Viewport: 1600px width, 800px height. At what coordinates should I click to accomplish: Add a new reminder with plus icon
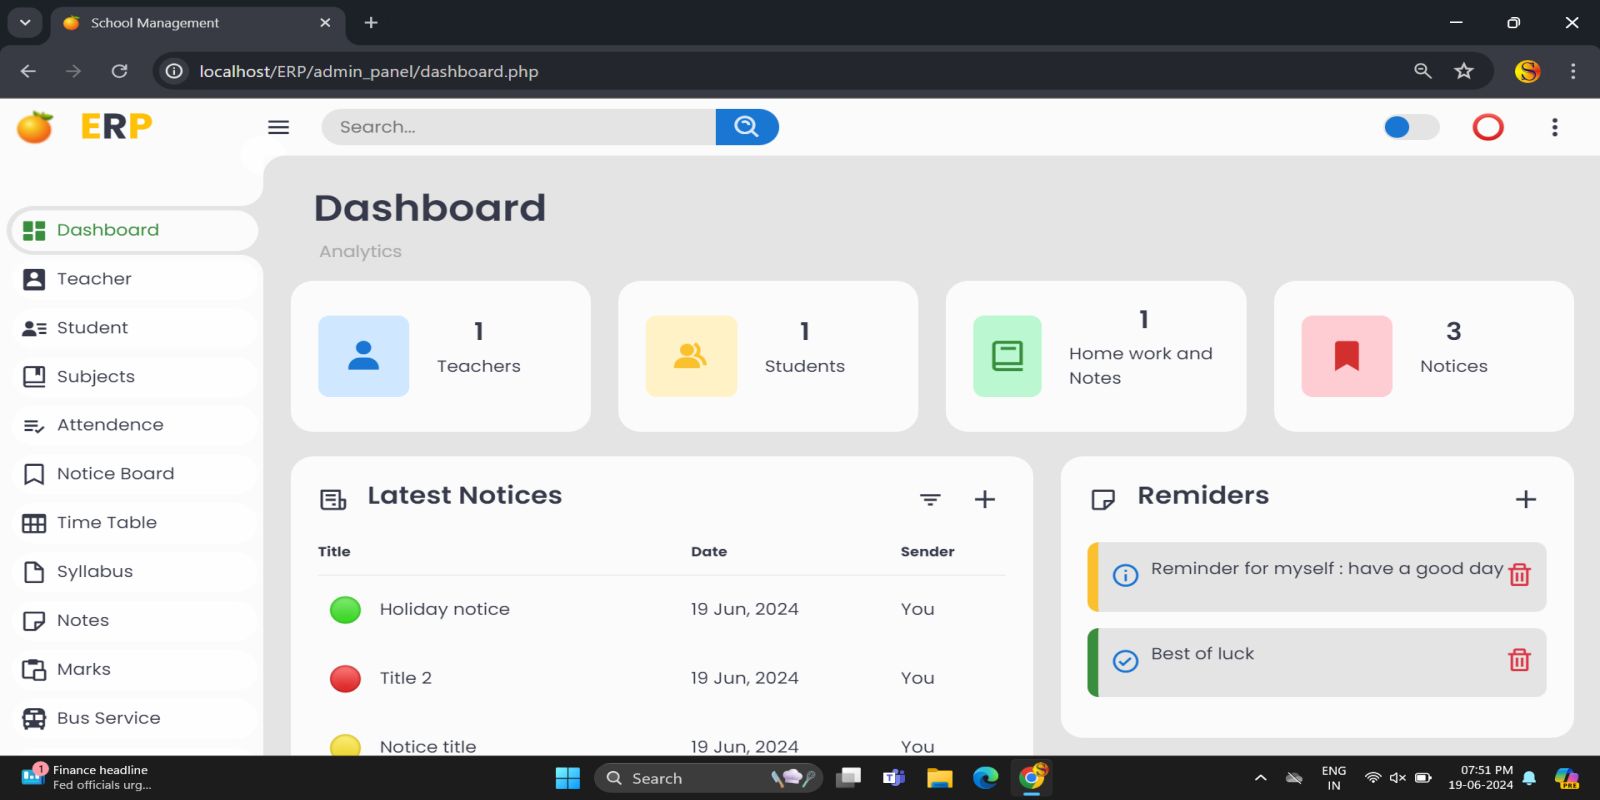(1526, 499)
